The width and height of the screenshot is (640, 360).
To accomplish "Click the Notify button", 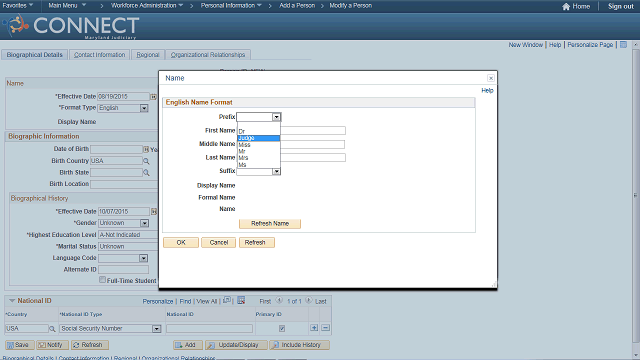I will pyautogui.click(x=52, y=345).
